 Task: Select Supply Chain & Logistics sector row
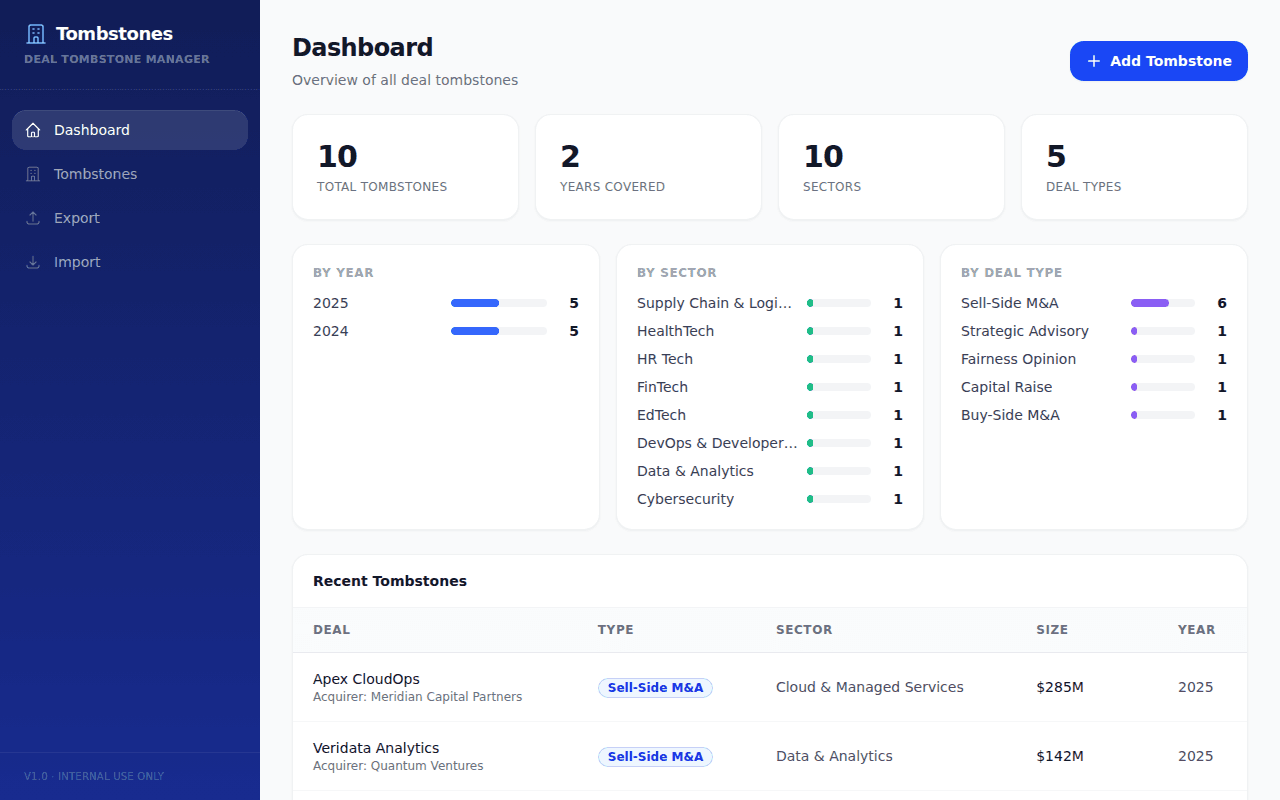click(x=770, y=303)
